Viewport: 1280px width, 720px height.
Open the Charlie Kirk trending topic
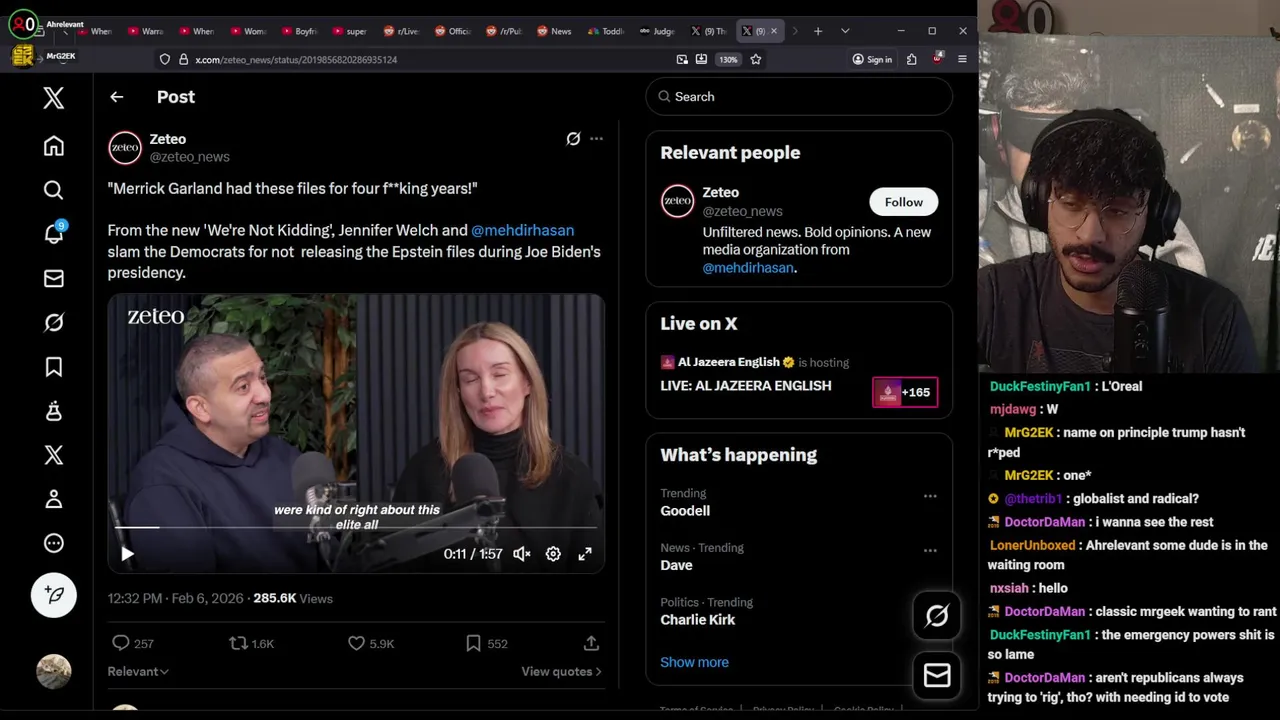(697, 620)
